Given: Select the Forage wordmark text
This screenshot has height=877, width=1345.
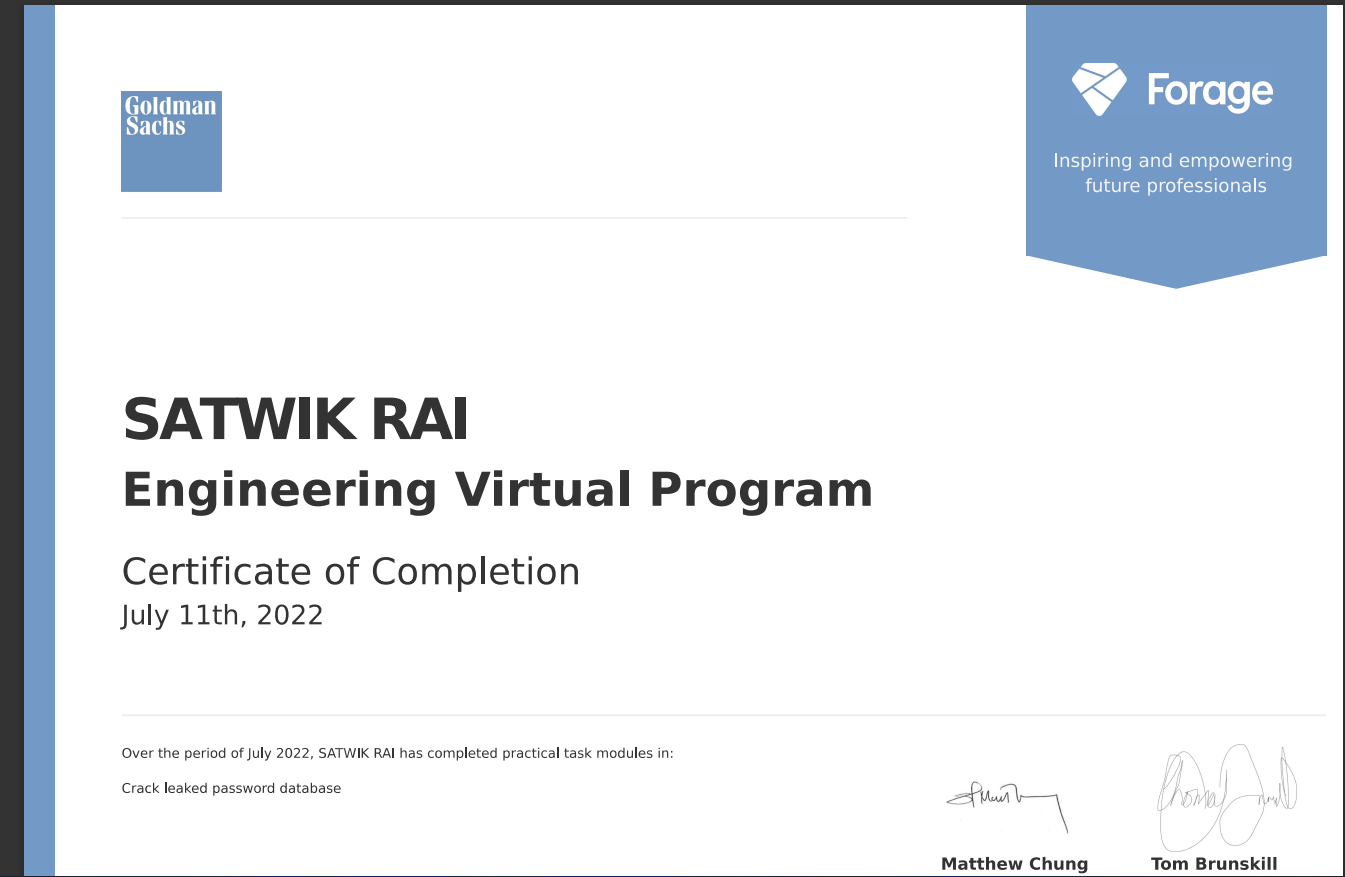Looking at the screenshot, I should pyautogui.click(x=1210, y=92).
